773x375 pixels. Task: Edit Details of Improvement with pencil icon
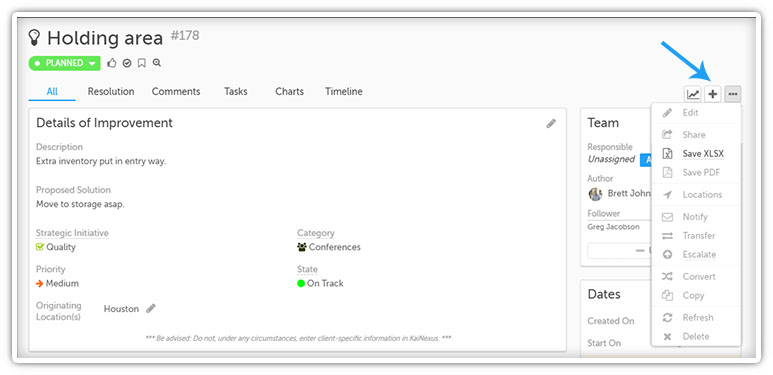(551, 124)
